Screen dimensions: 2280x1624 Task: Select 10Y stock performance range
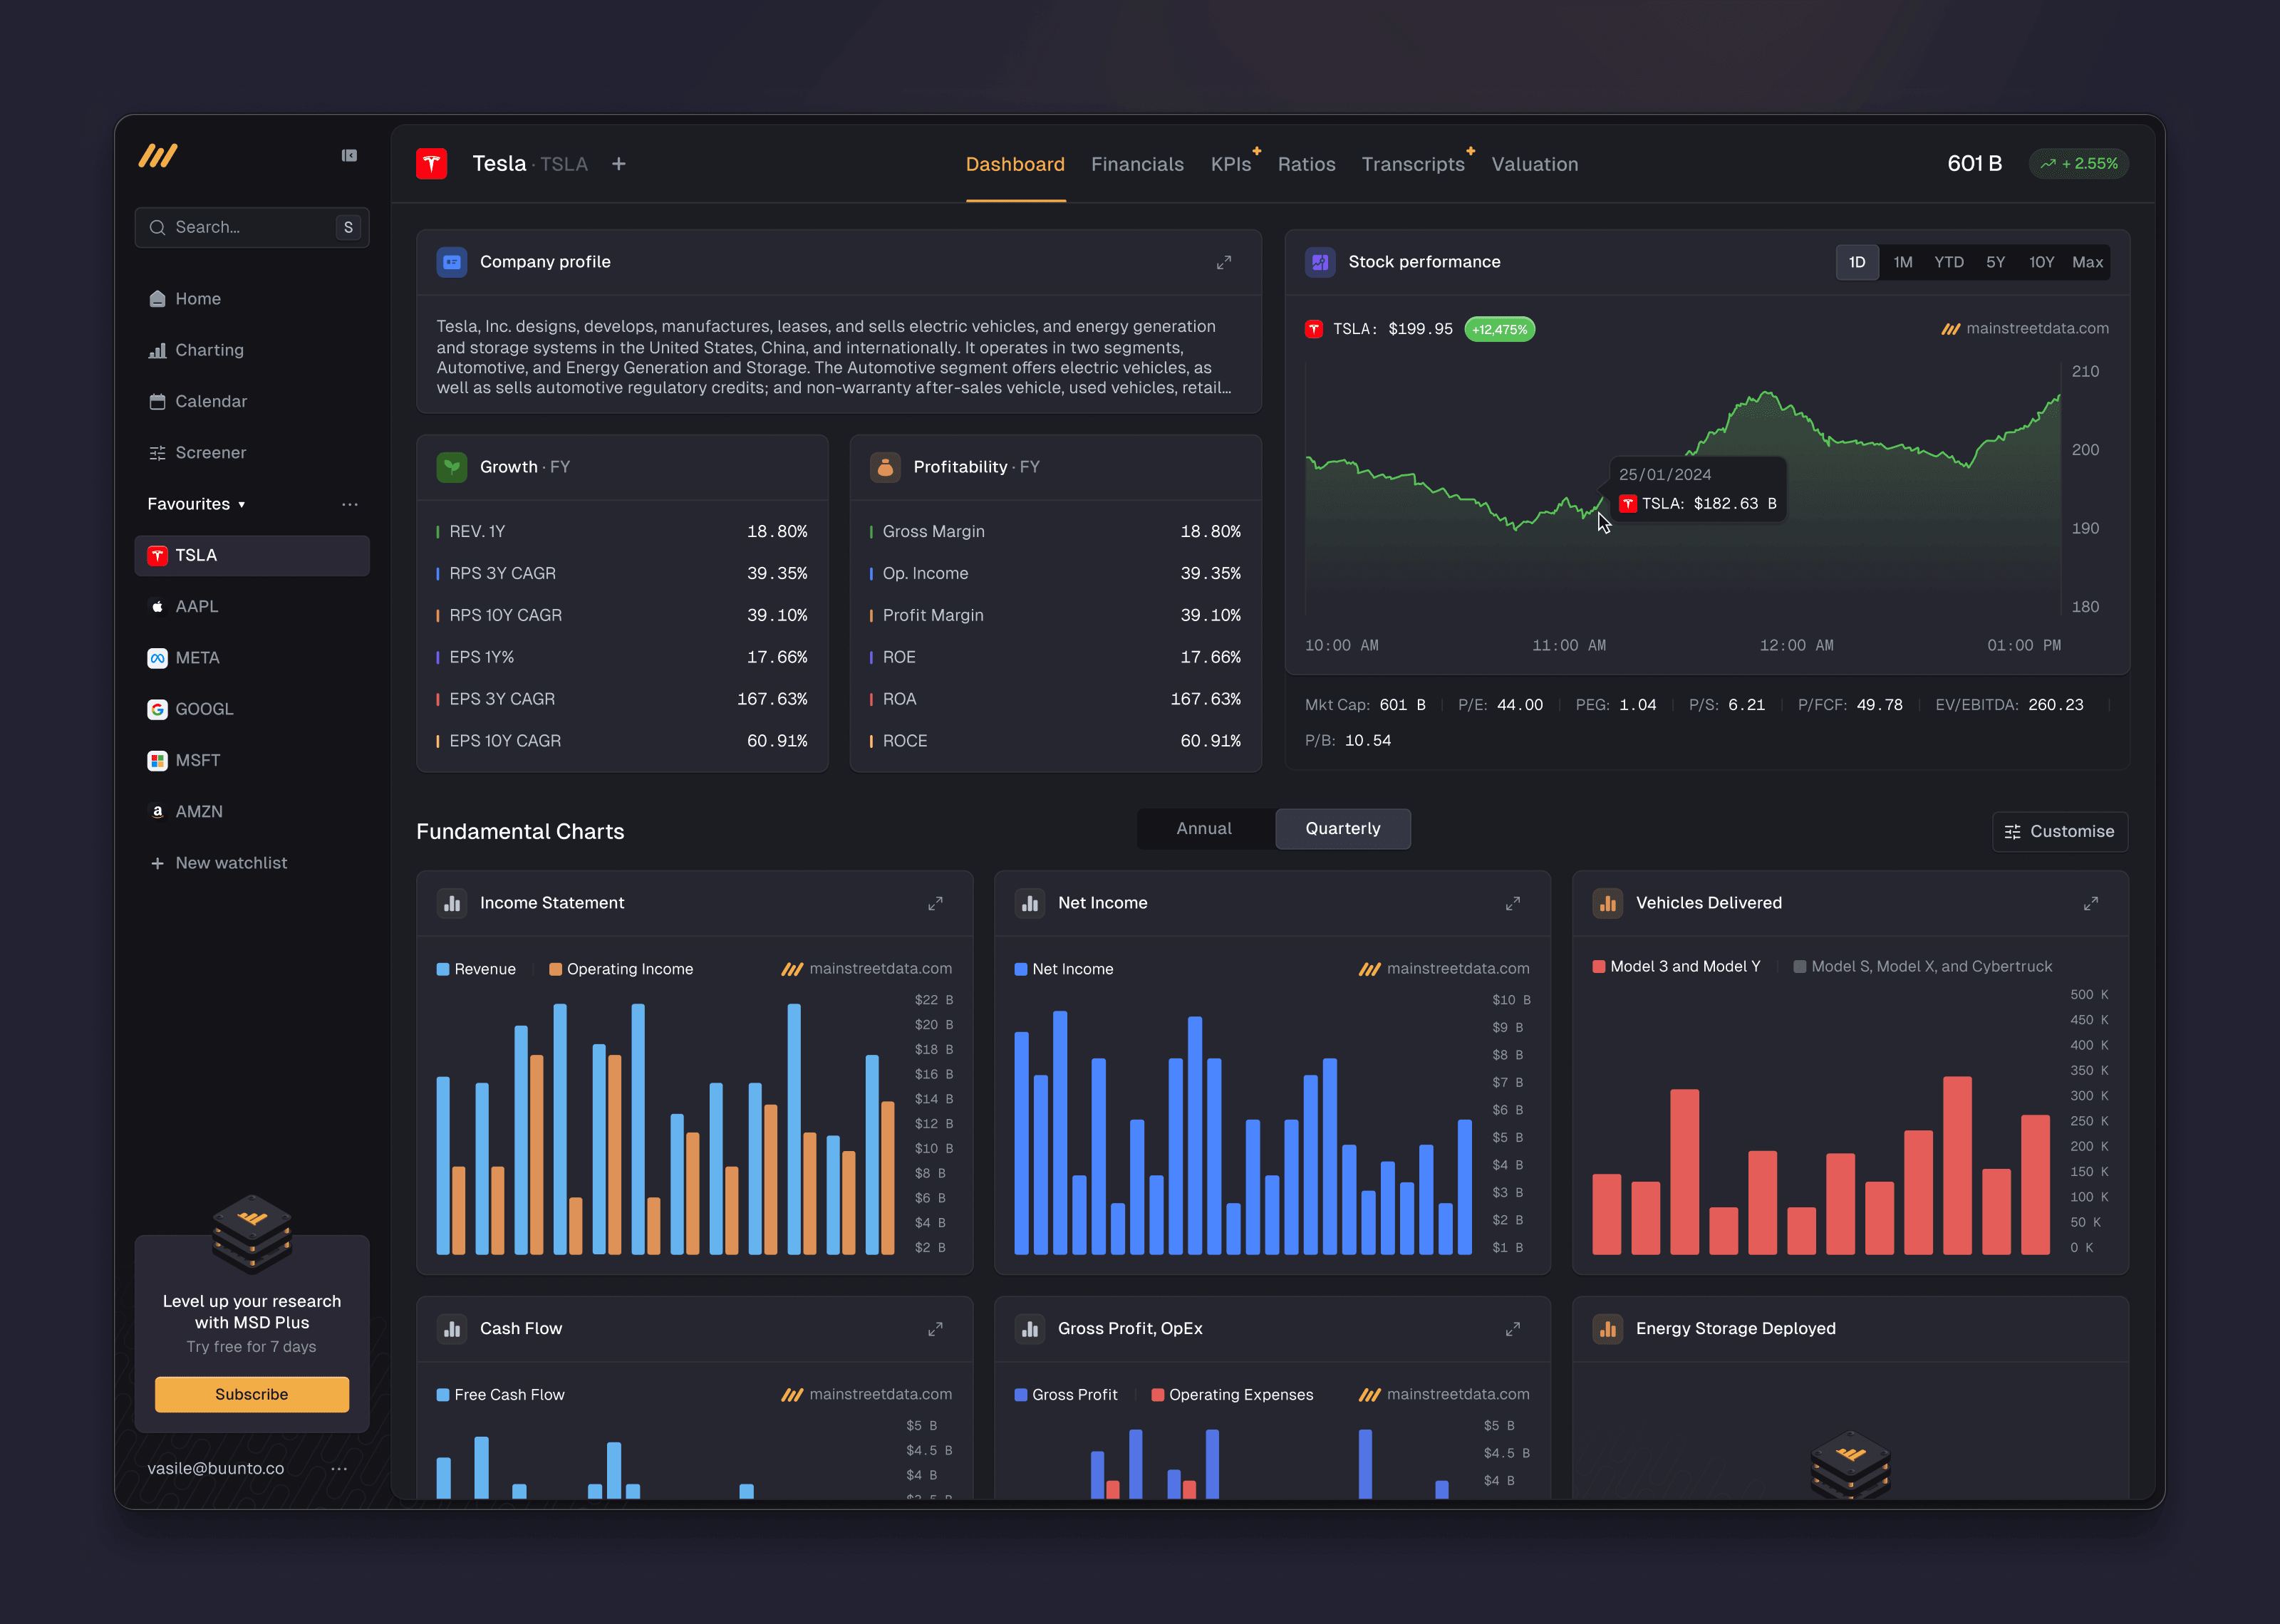(2041, 262)
